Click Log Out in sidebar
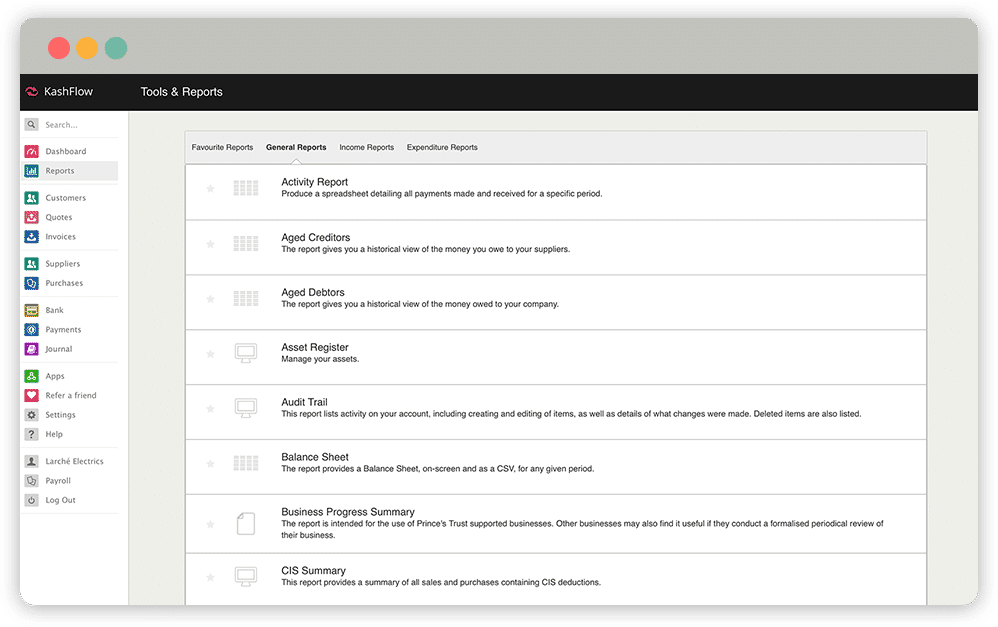The height and width of the screenshot is (627, 998). click(x=60, y=500)
